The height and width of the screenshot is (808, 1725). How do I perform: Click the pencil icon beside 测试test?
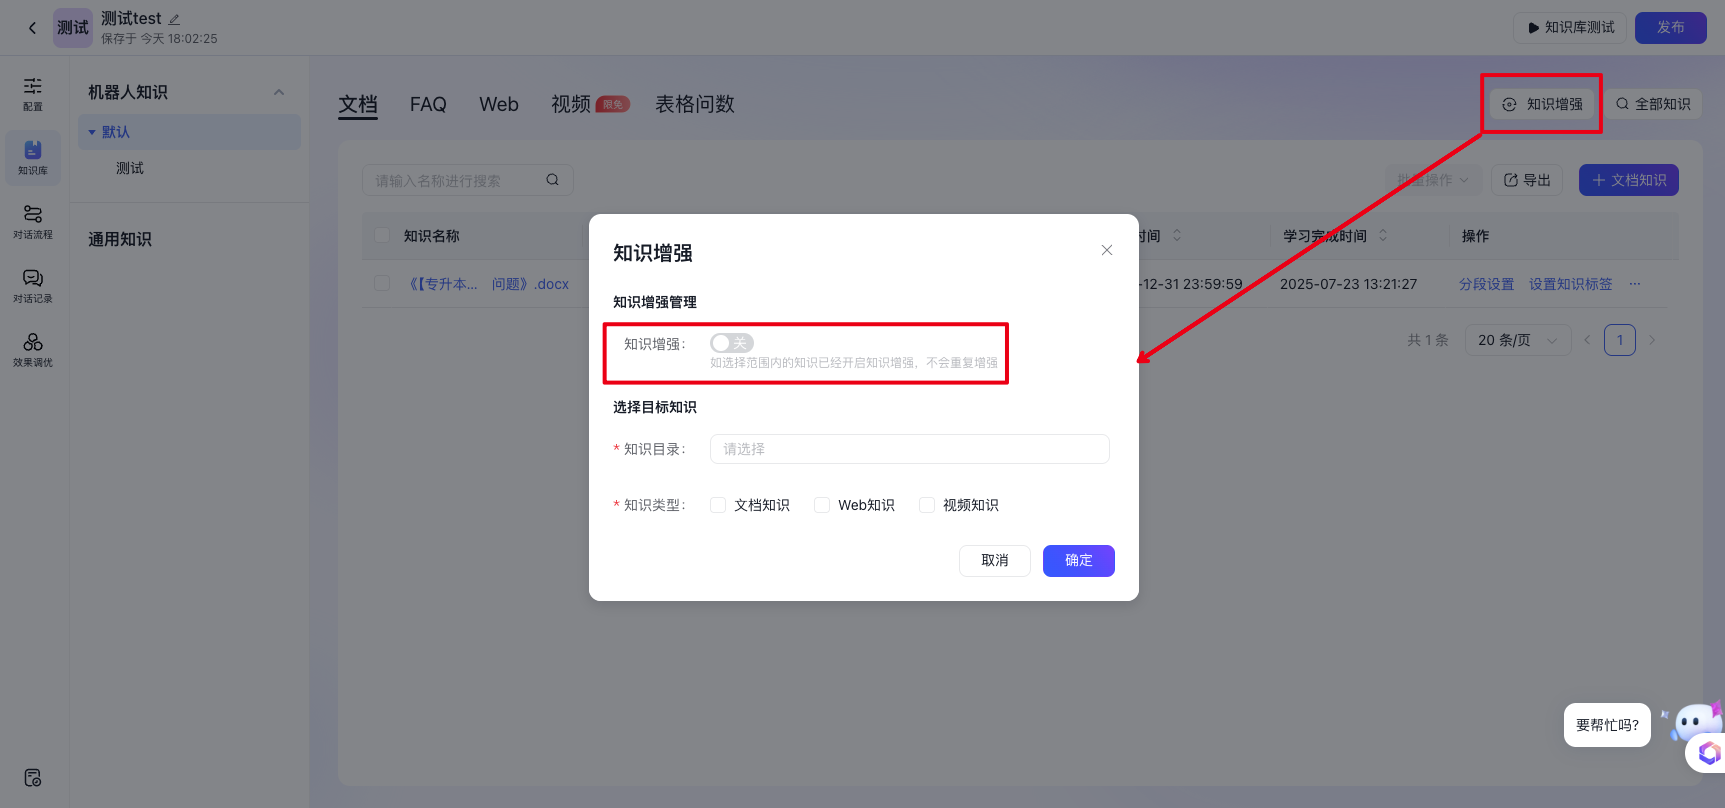(174, 19)
